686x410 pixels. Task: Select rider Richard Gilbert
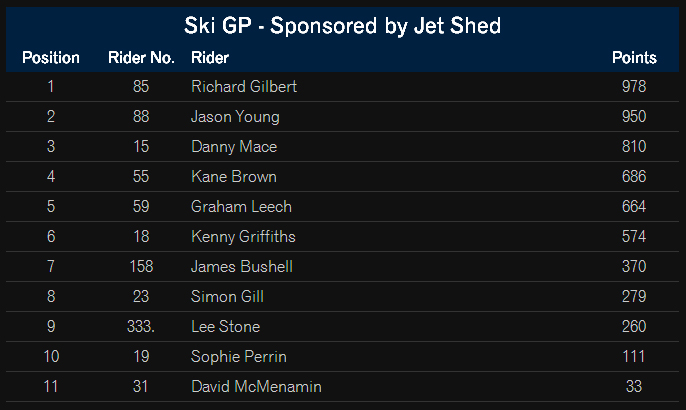click(244, 87)
